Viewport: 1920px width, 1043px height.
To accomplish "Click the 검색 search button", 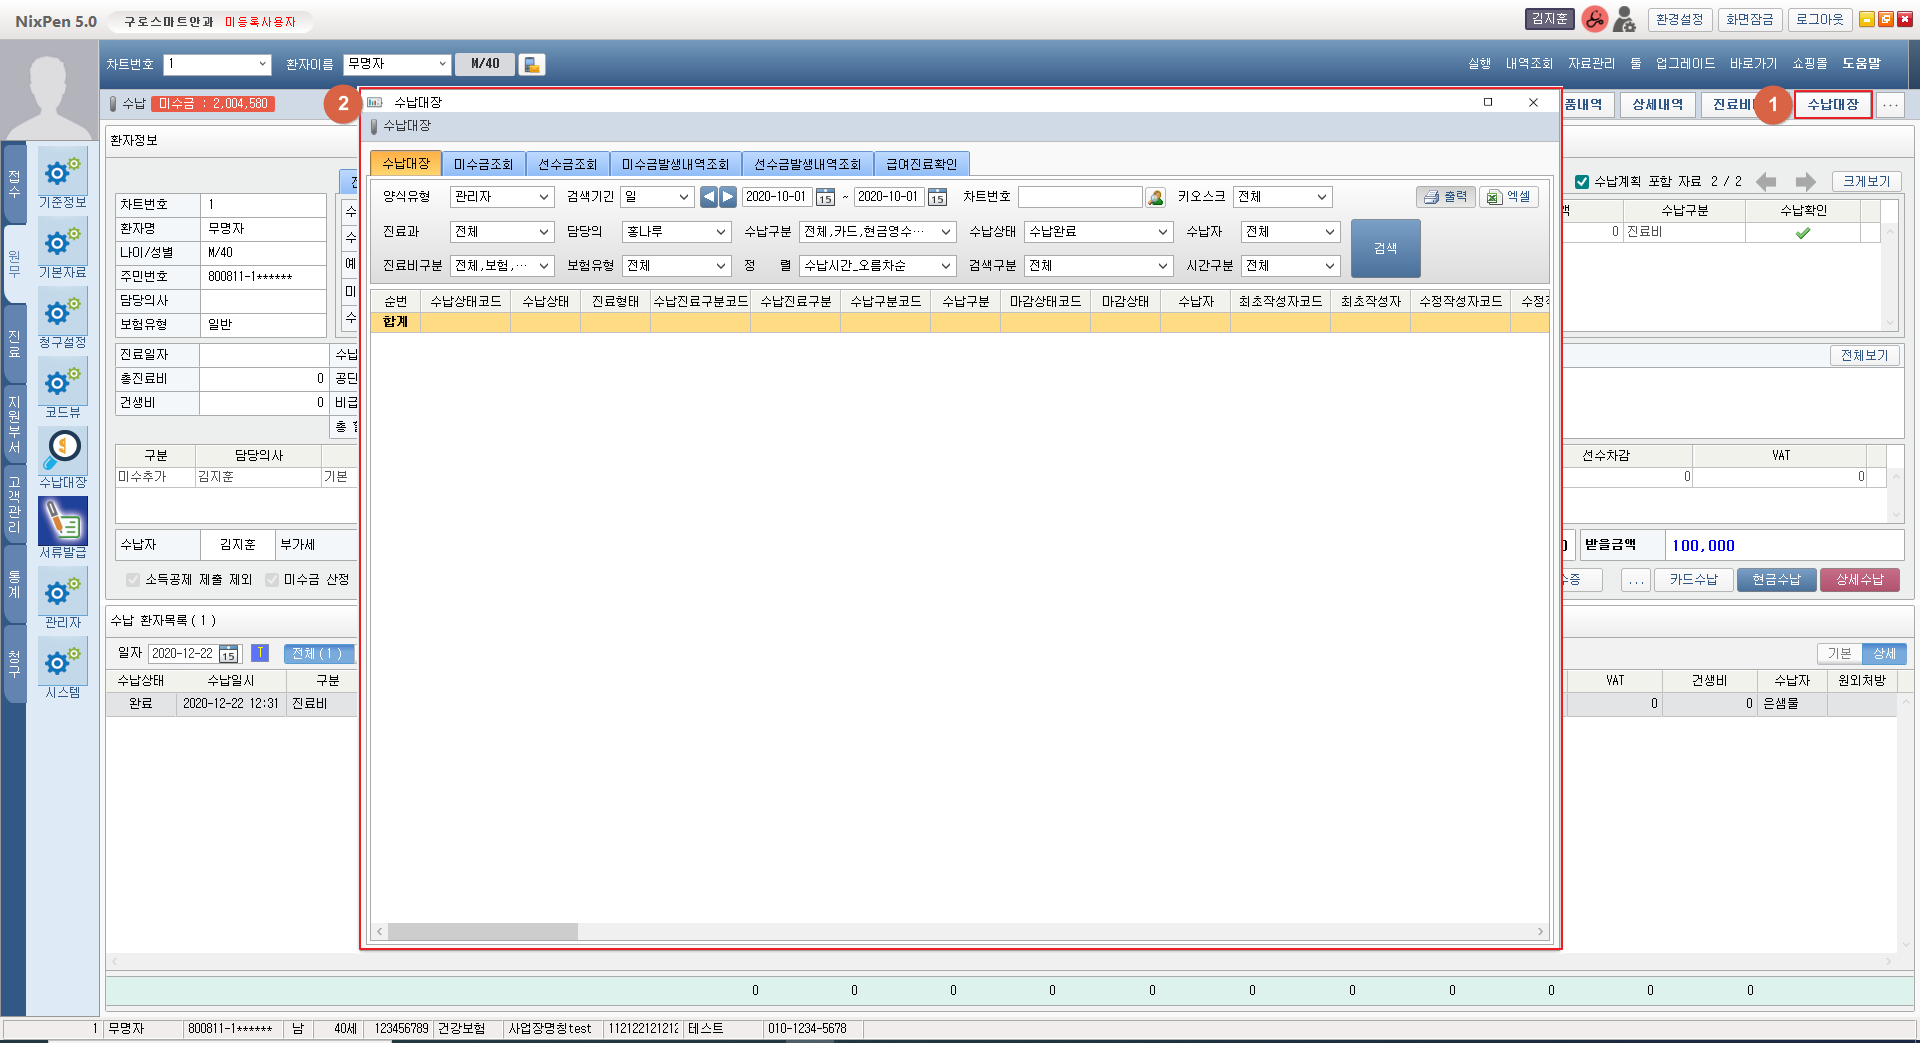I will (x=1385, y=248).
